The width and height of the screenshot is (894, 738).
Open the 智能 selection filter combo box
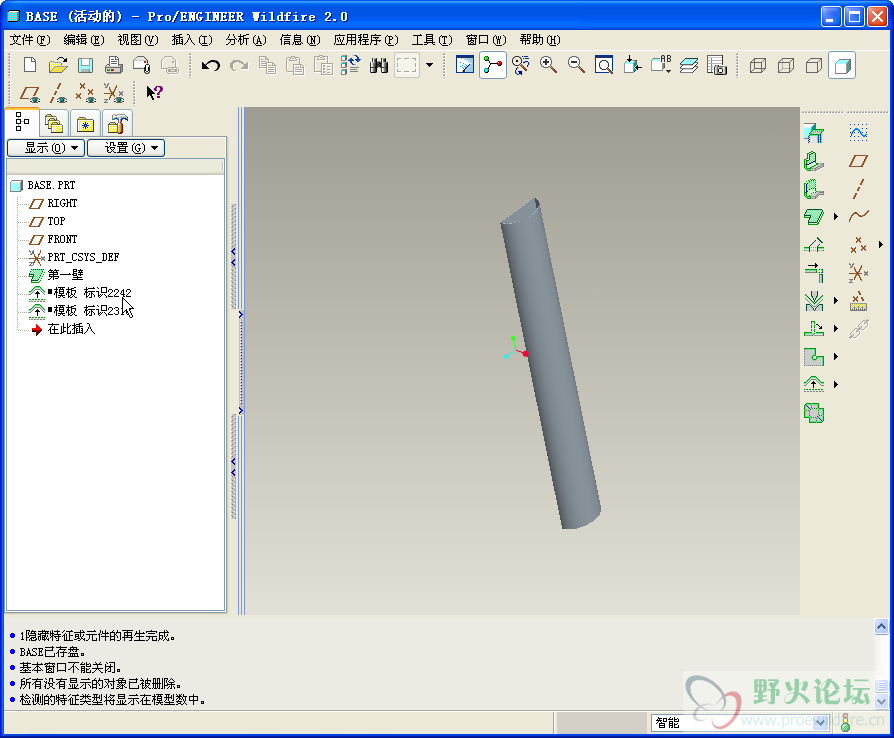click(x=740, y=723)
